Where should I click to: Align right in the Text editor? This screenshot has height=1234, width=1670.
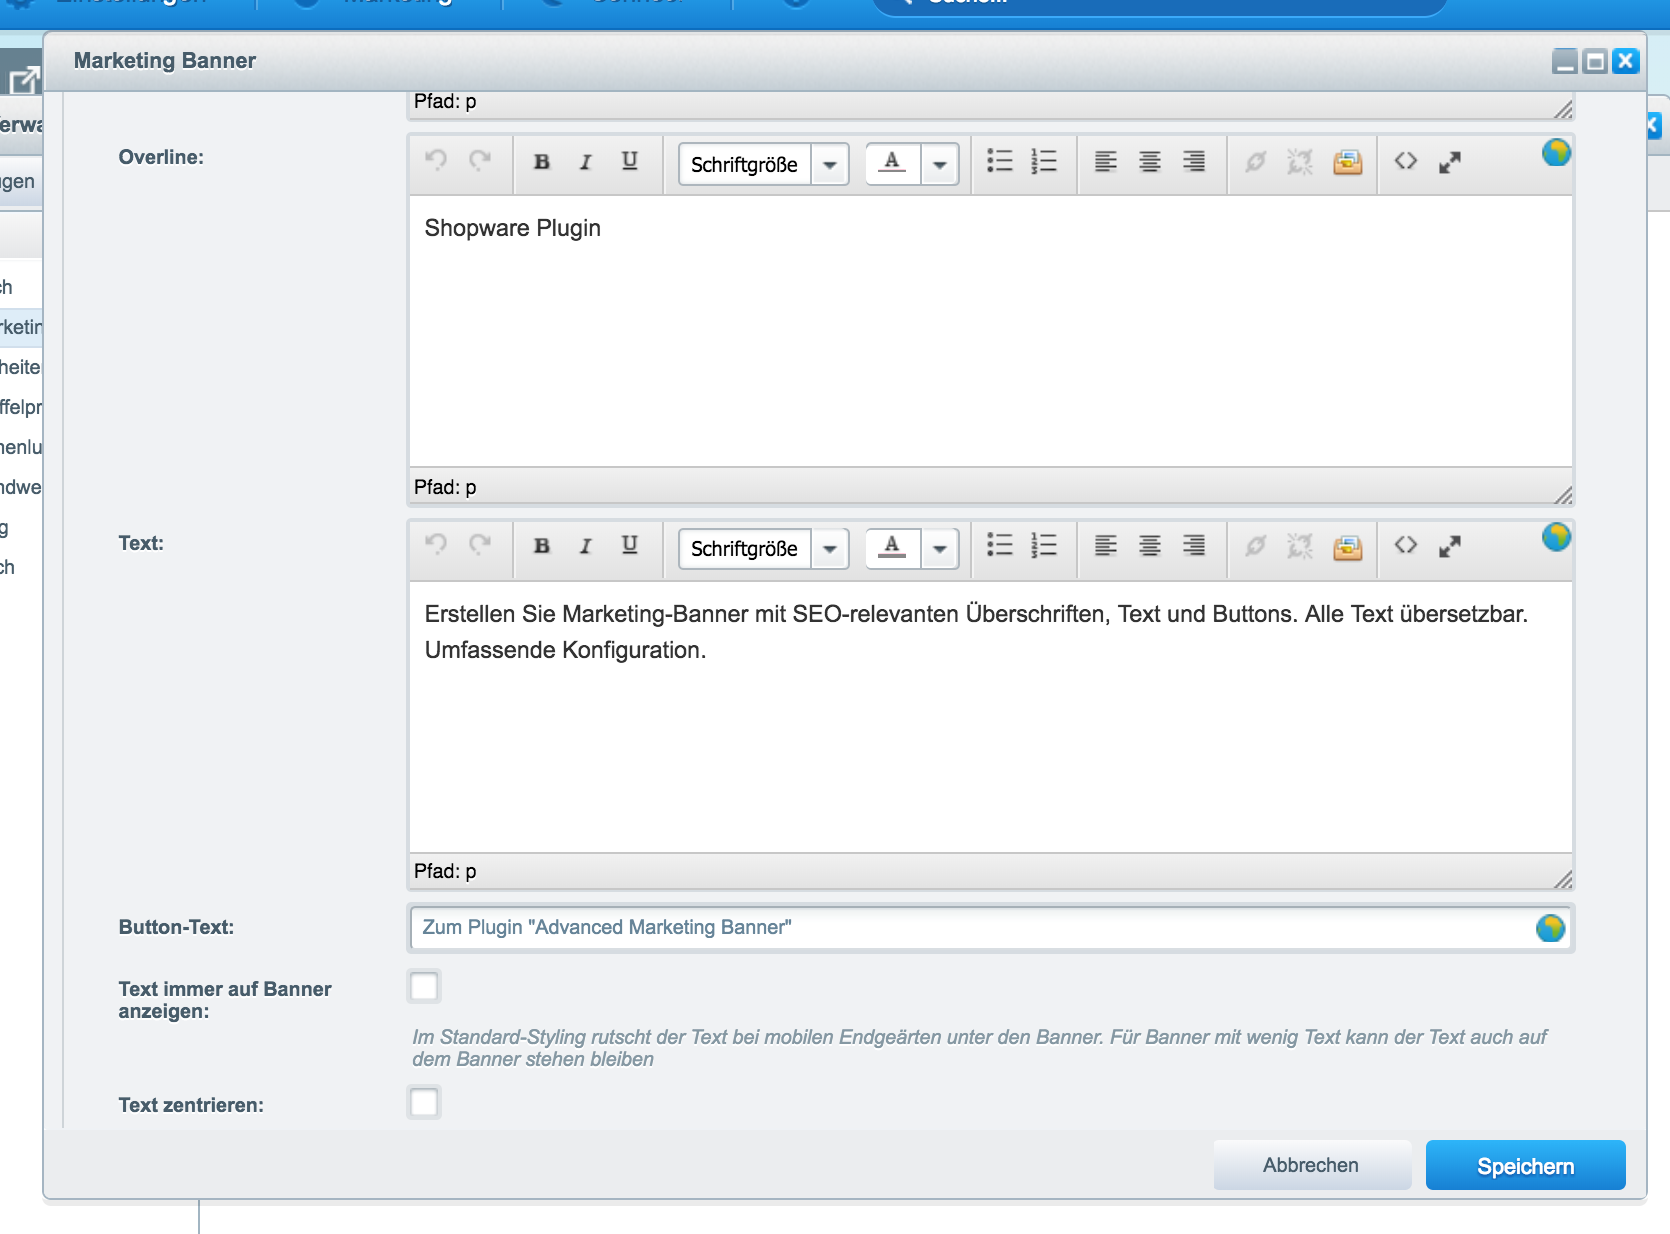pyautogui.click(x=1194, y=545)
